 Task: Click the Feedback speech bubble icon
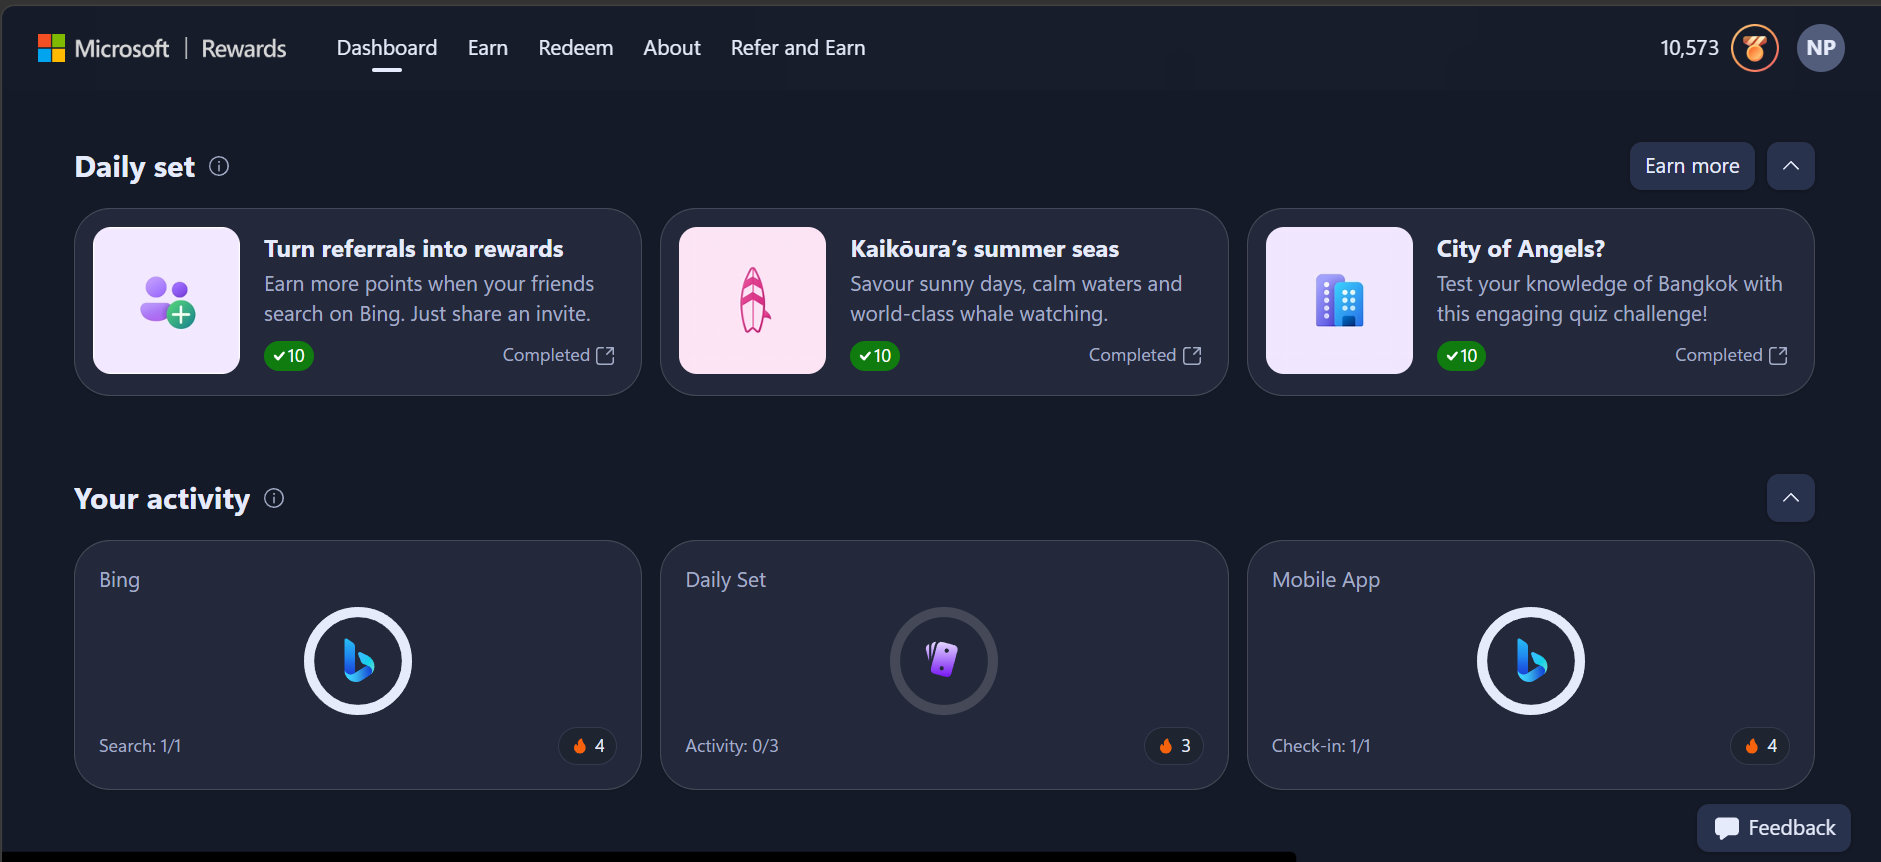(1726, 828)
